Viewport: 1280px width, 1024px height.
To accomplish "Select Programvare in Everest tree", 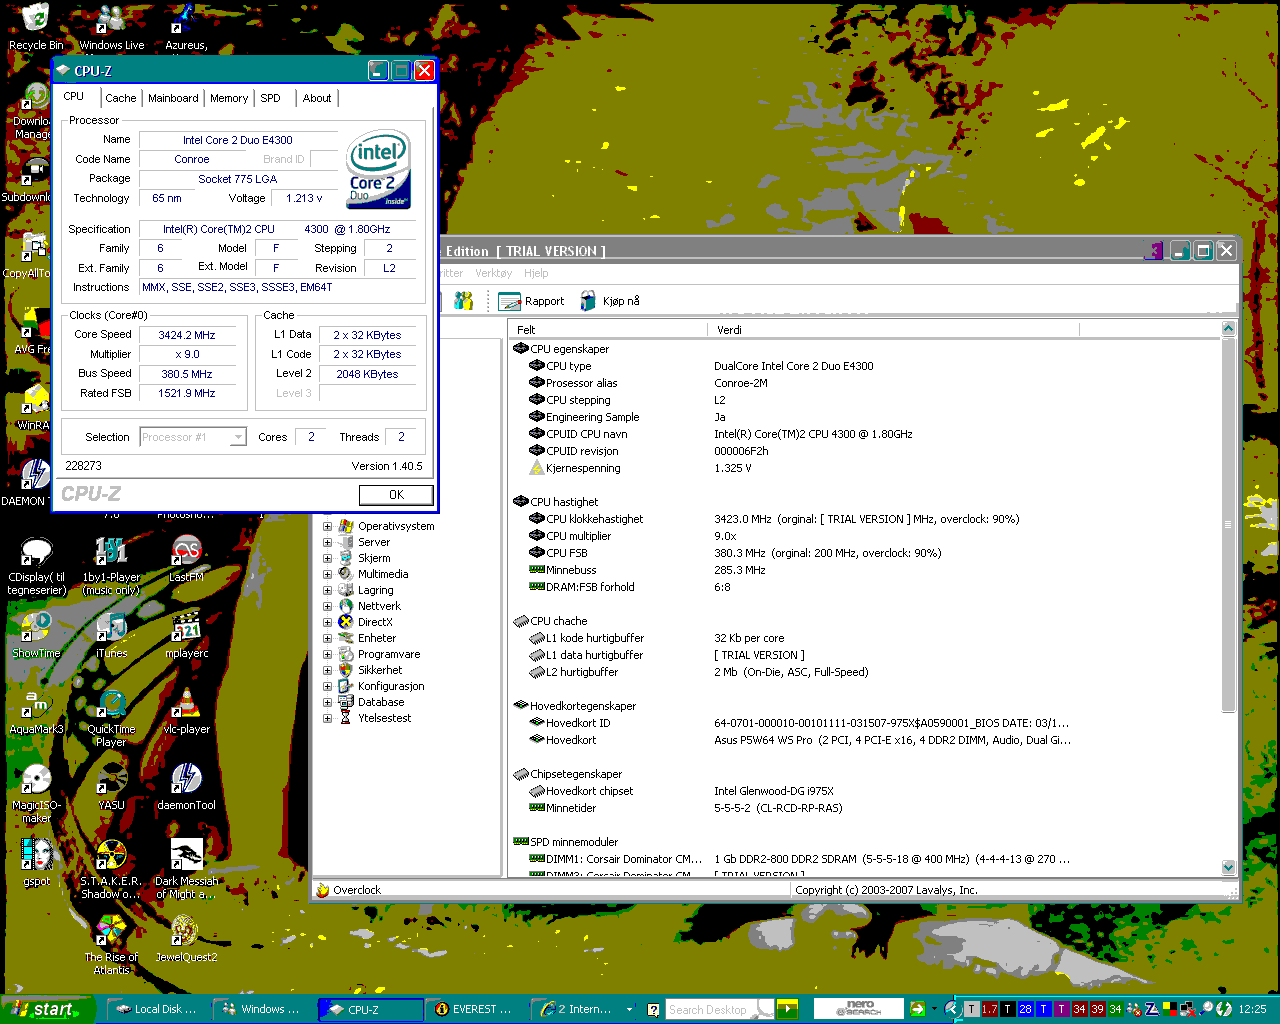I will click(389, 654).
